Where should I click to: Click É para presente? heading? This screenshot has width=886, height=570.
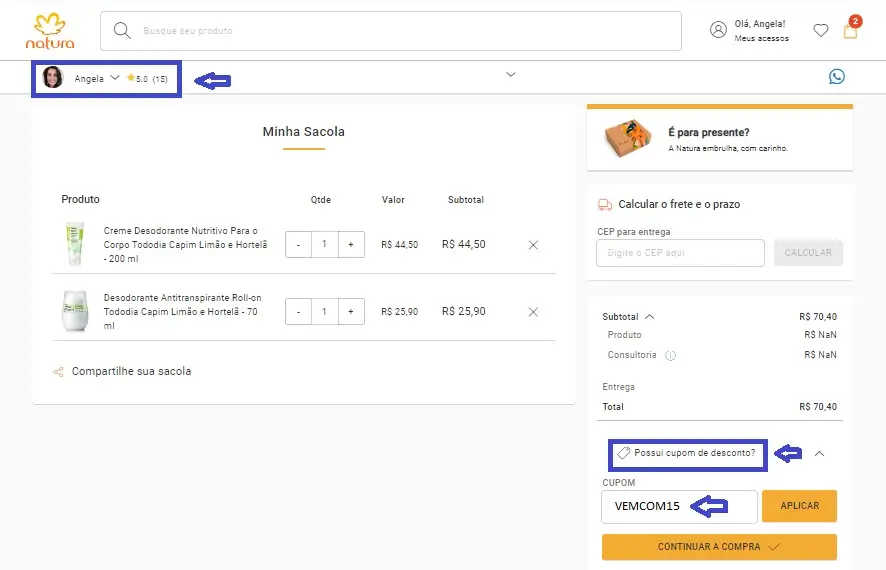click(709, 132)
